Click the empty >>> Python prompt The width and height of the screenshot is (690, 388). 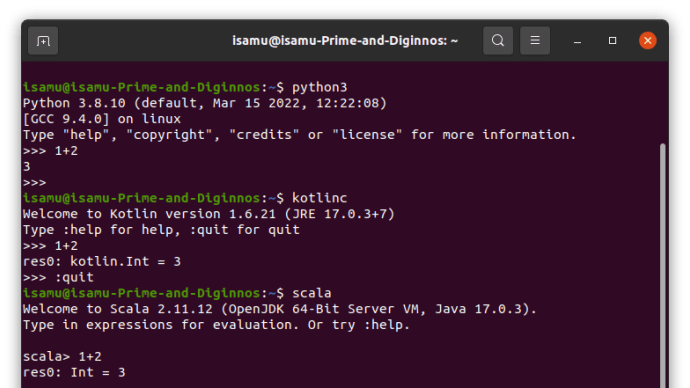pos(34,182)
